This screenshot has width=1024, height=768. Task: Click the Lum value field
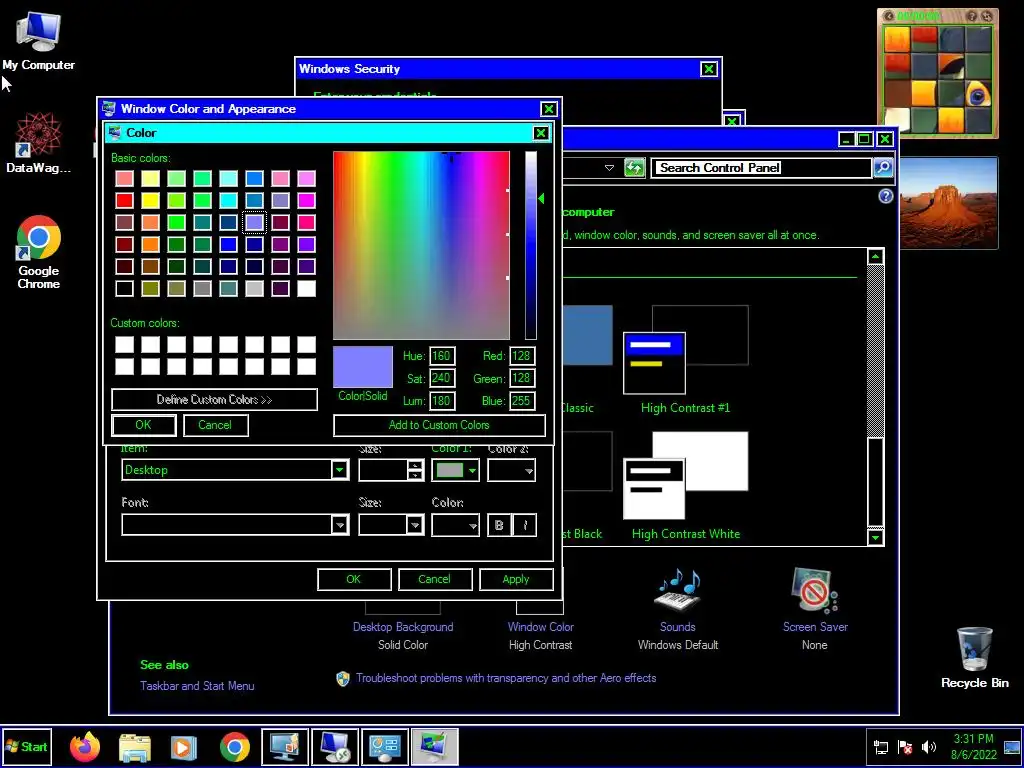[x=442, y=400]
